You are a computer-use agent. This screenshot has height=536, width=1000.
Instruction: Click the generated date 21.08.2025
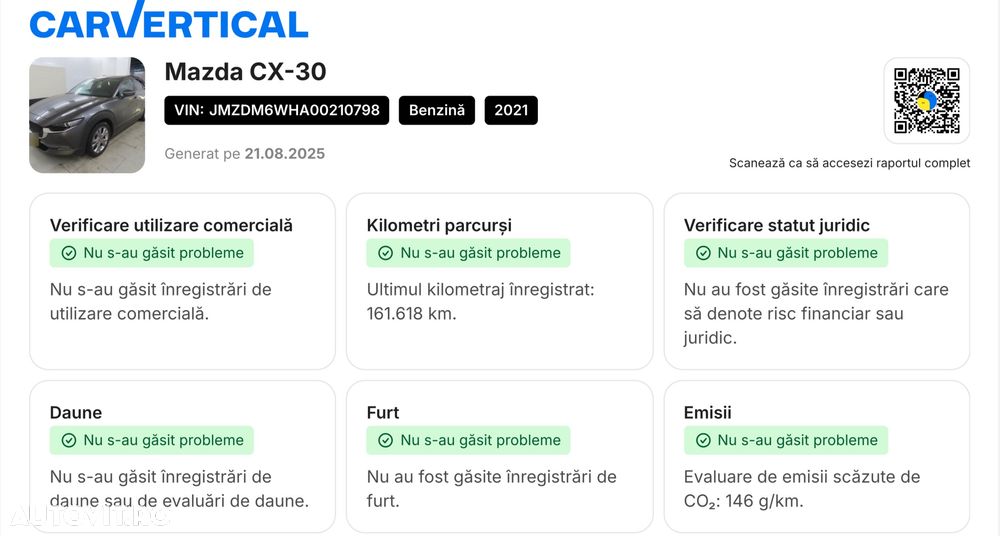(285, 154)
